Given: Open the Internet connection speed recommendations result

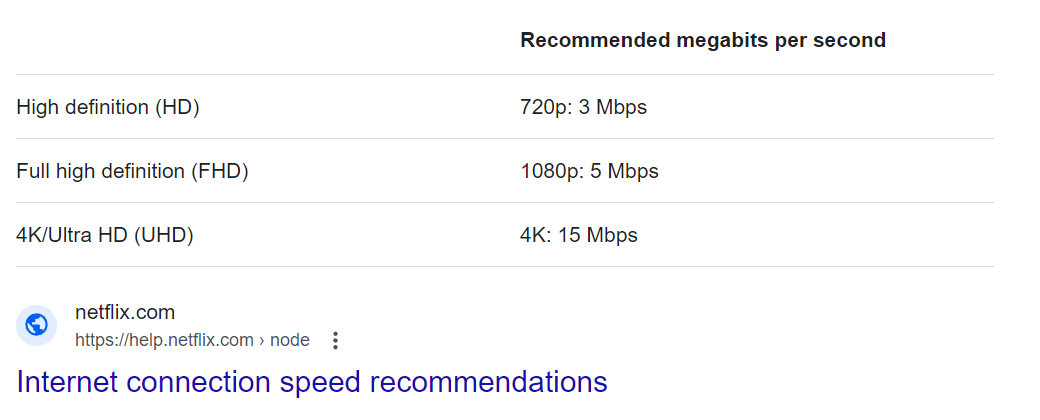Looking at the screenshot, I should coord(312,382).
